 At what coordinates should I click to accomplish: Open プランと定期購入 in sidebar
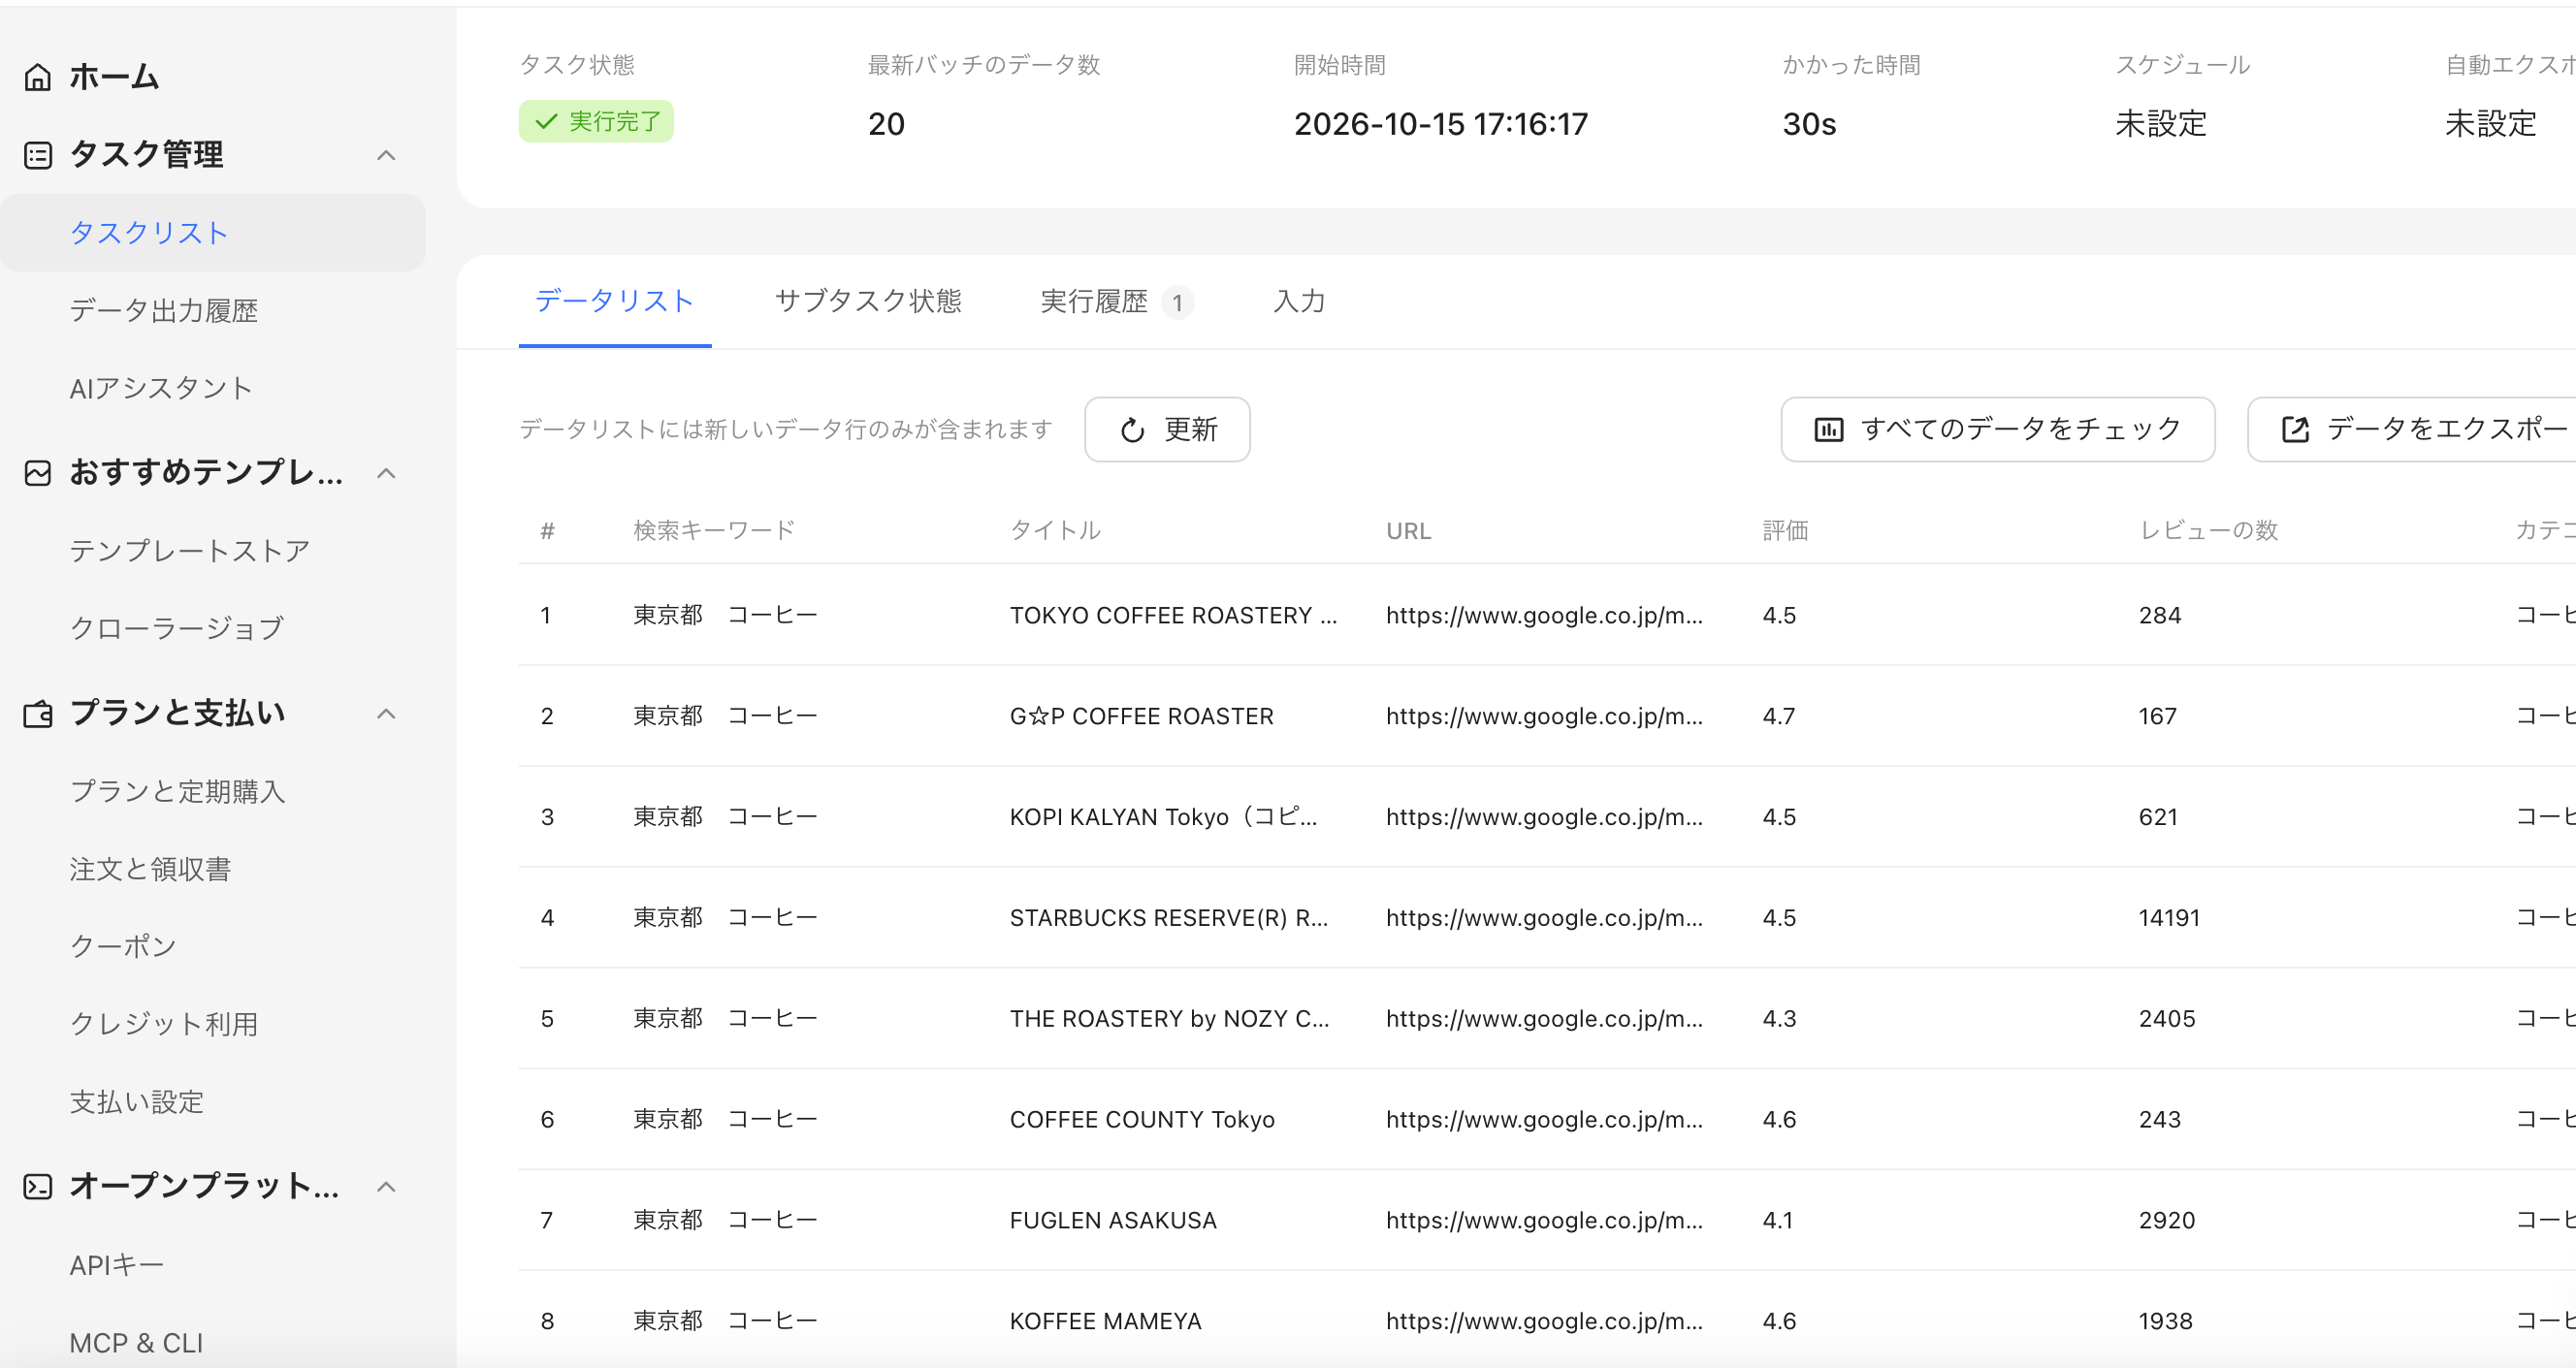click(x=178, y=792)
